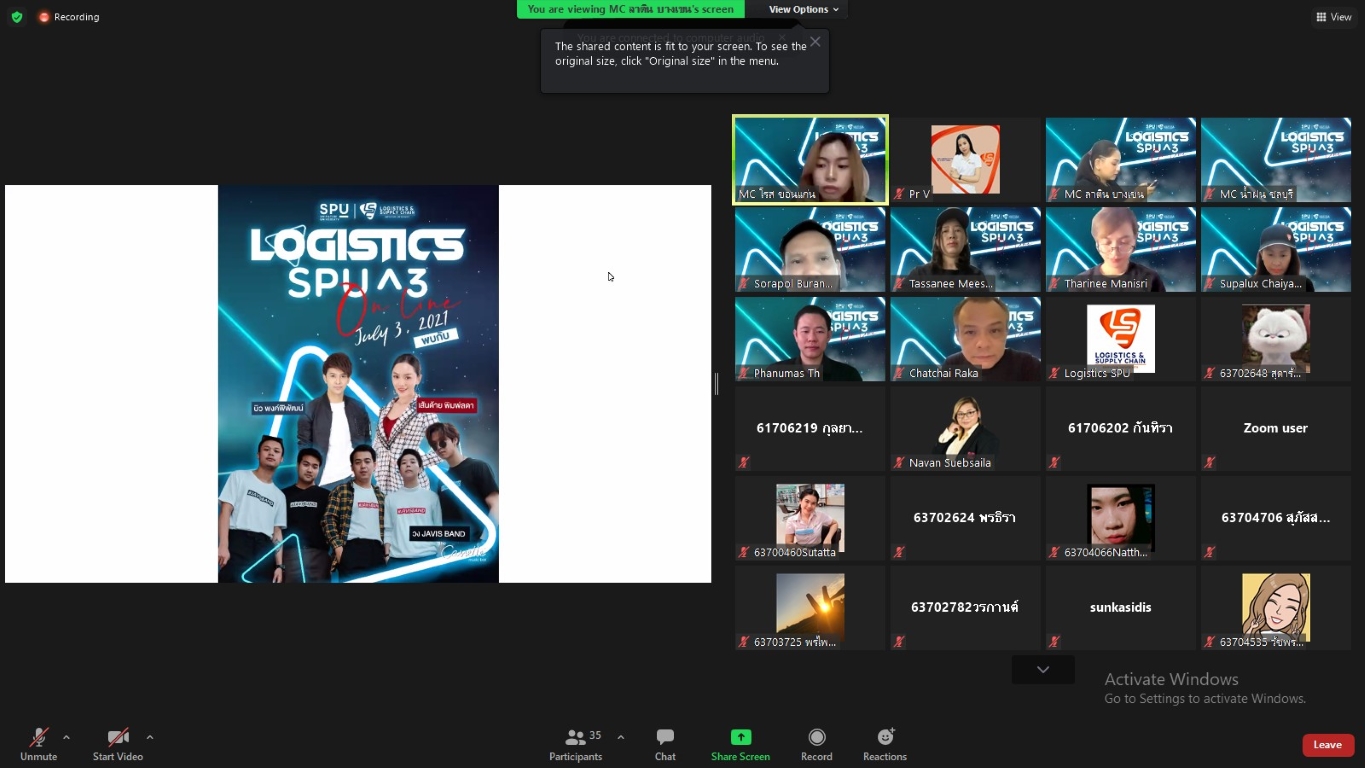Click the divider handle beside shared screen

point(716,384)
